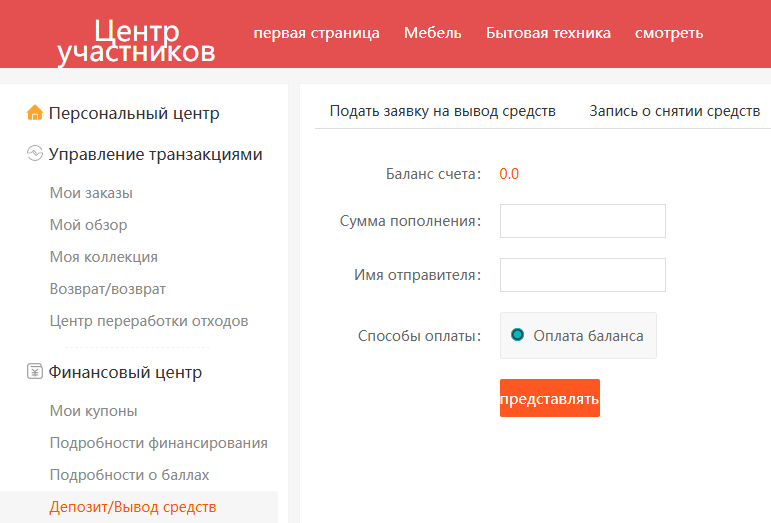Focus the Имя отправителя text box
Image resolution: width=771 pixels, height=523 pixels.
tap(582, 275)
